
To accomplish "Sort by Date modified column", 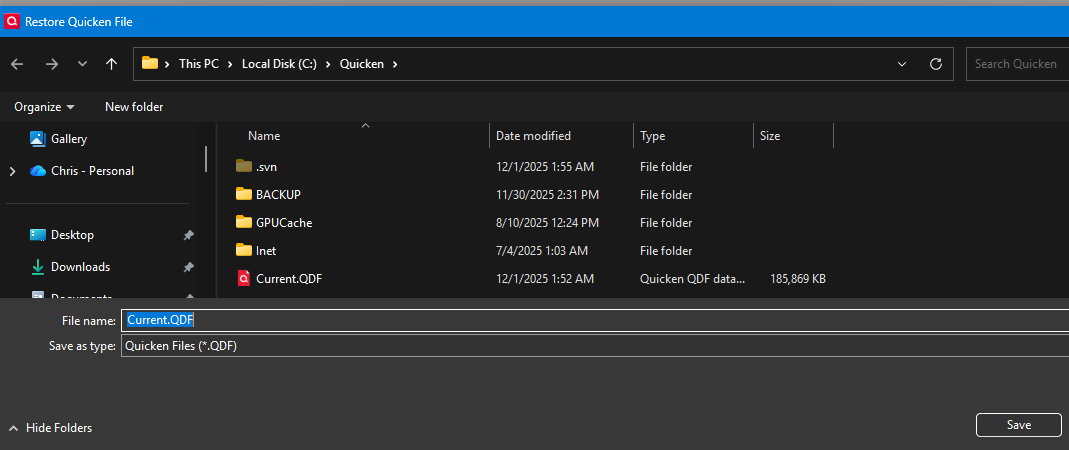I will tap(533, 136).
